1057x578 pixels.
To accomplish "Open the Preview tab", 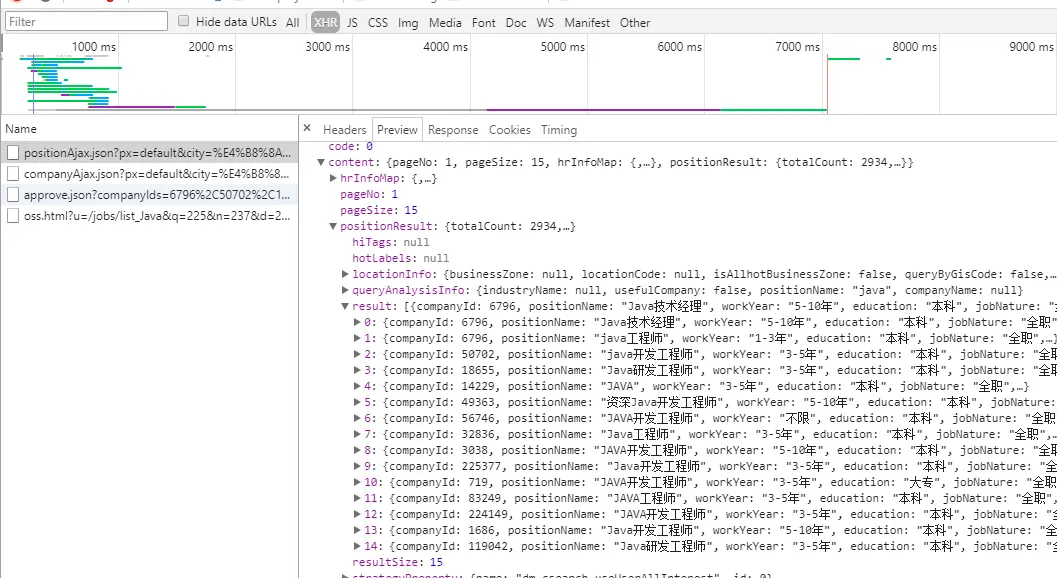I will pyautogui.click(x=397, y=129).
